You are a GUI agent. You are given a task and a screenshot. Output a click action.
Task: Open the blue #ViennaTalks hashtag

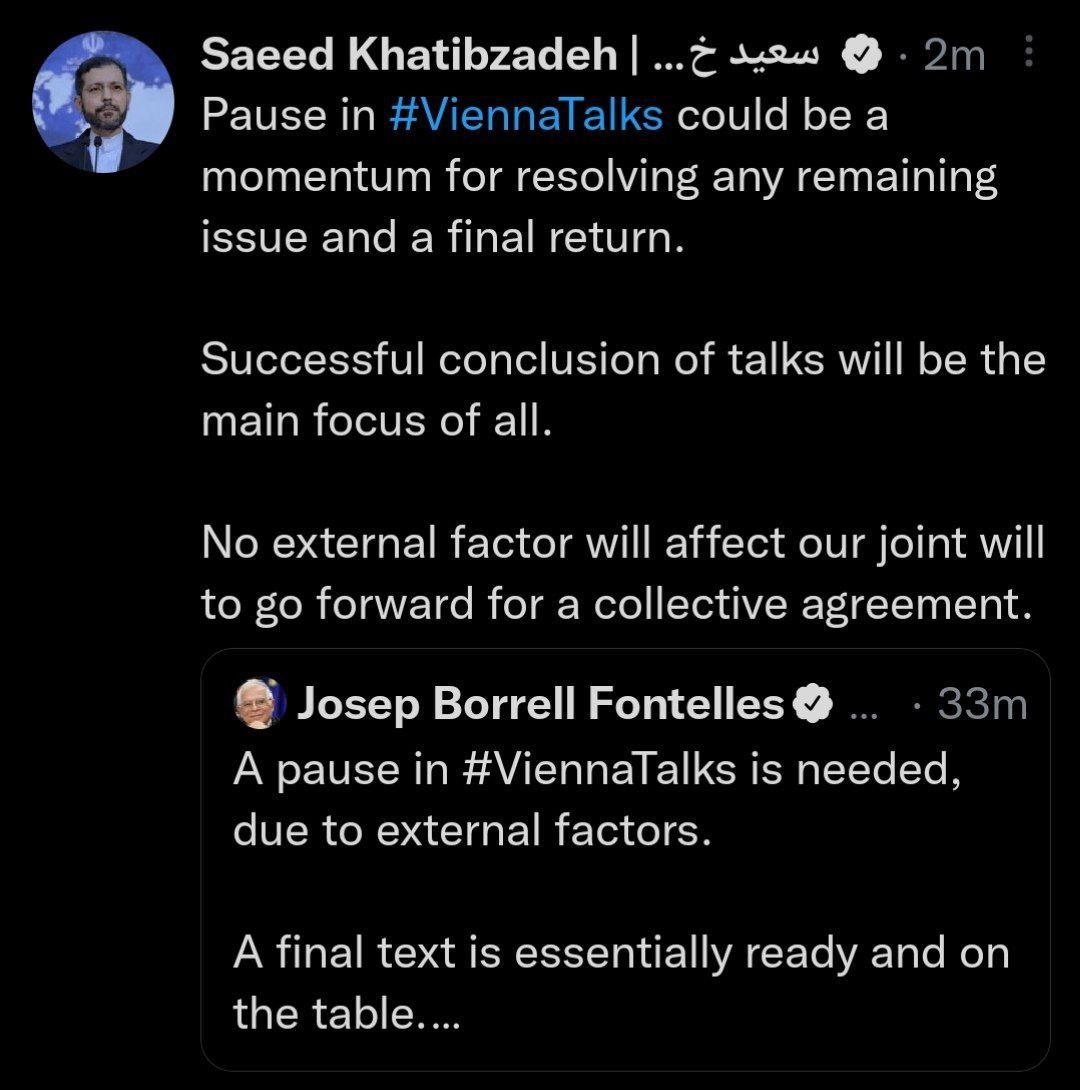(526, 115)
